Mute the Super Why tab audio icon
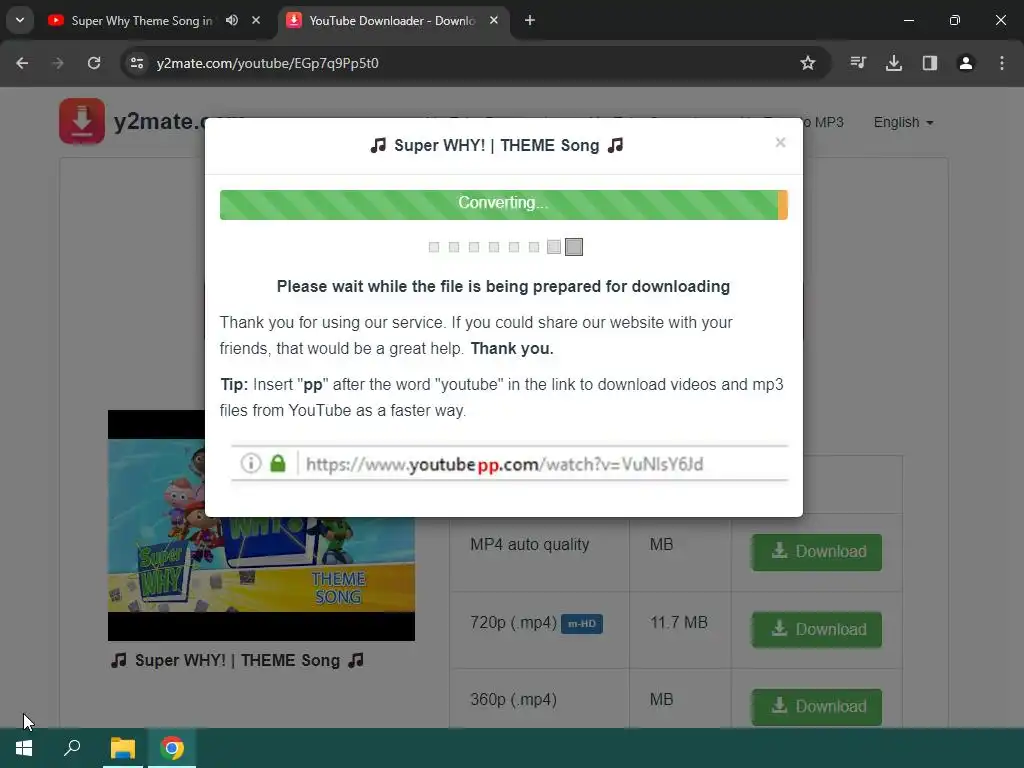This screenshot has height=768, width=1024. click(x=232, y=20)
